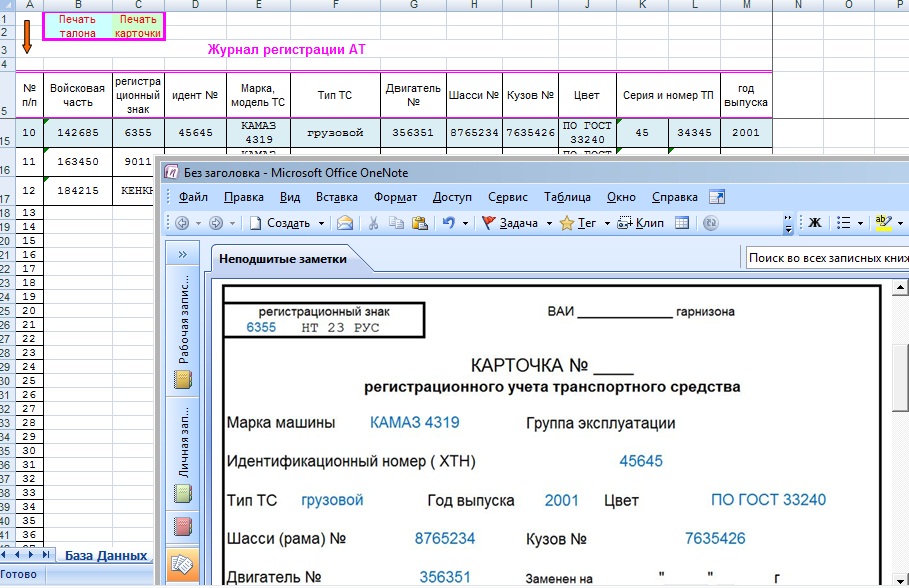Image resolution: width=909 pixels, height=588 pixels.
Task: Click the Back navigation arrow icon
Action: coord(184,222)
